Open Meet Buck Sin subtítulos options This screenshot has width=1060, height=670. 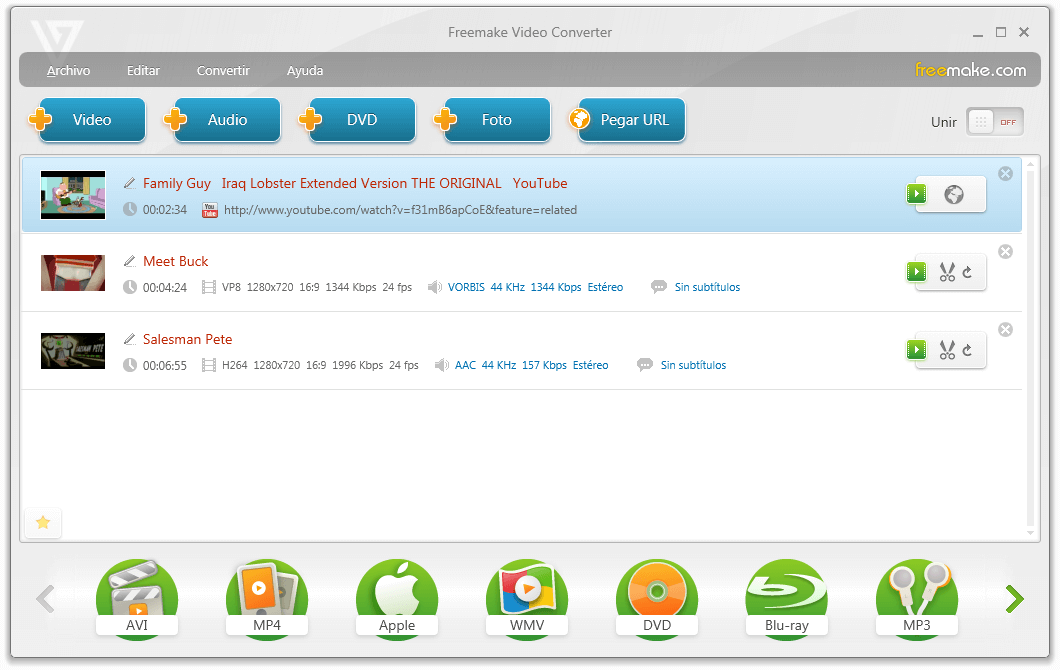pos(707,287)
